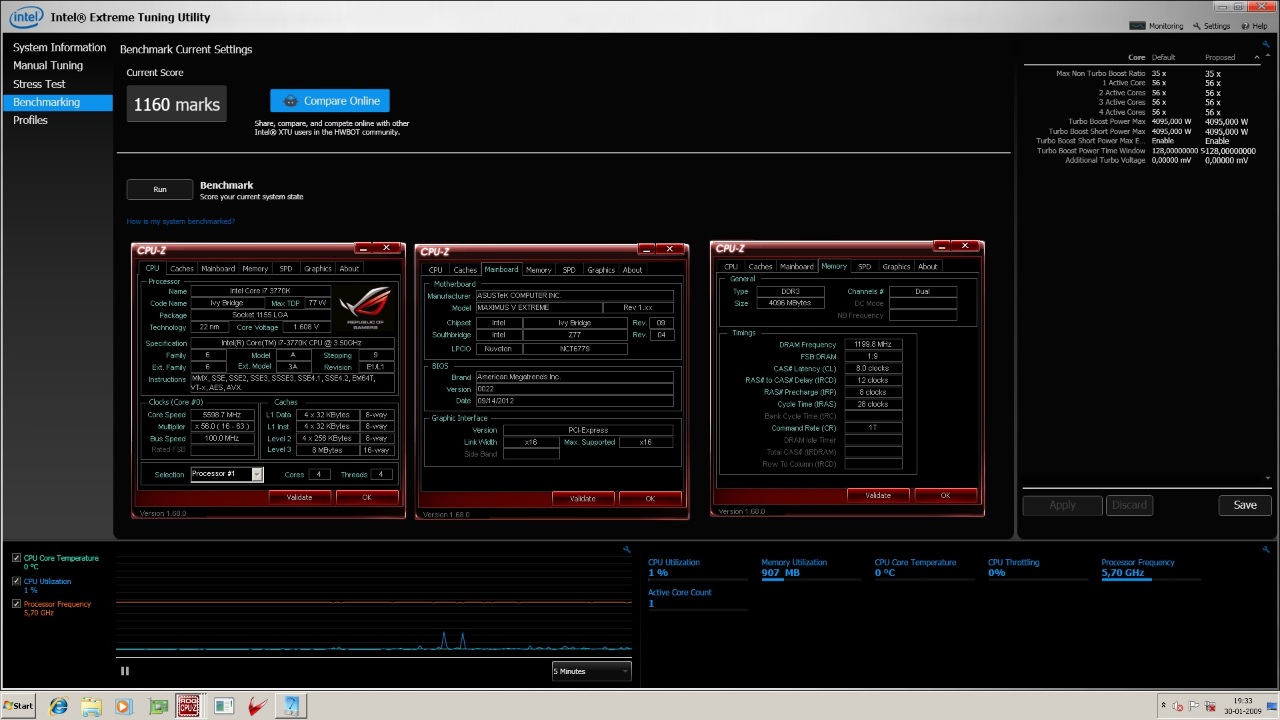Open Help with the question mark icon

1245,26
